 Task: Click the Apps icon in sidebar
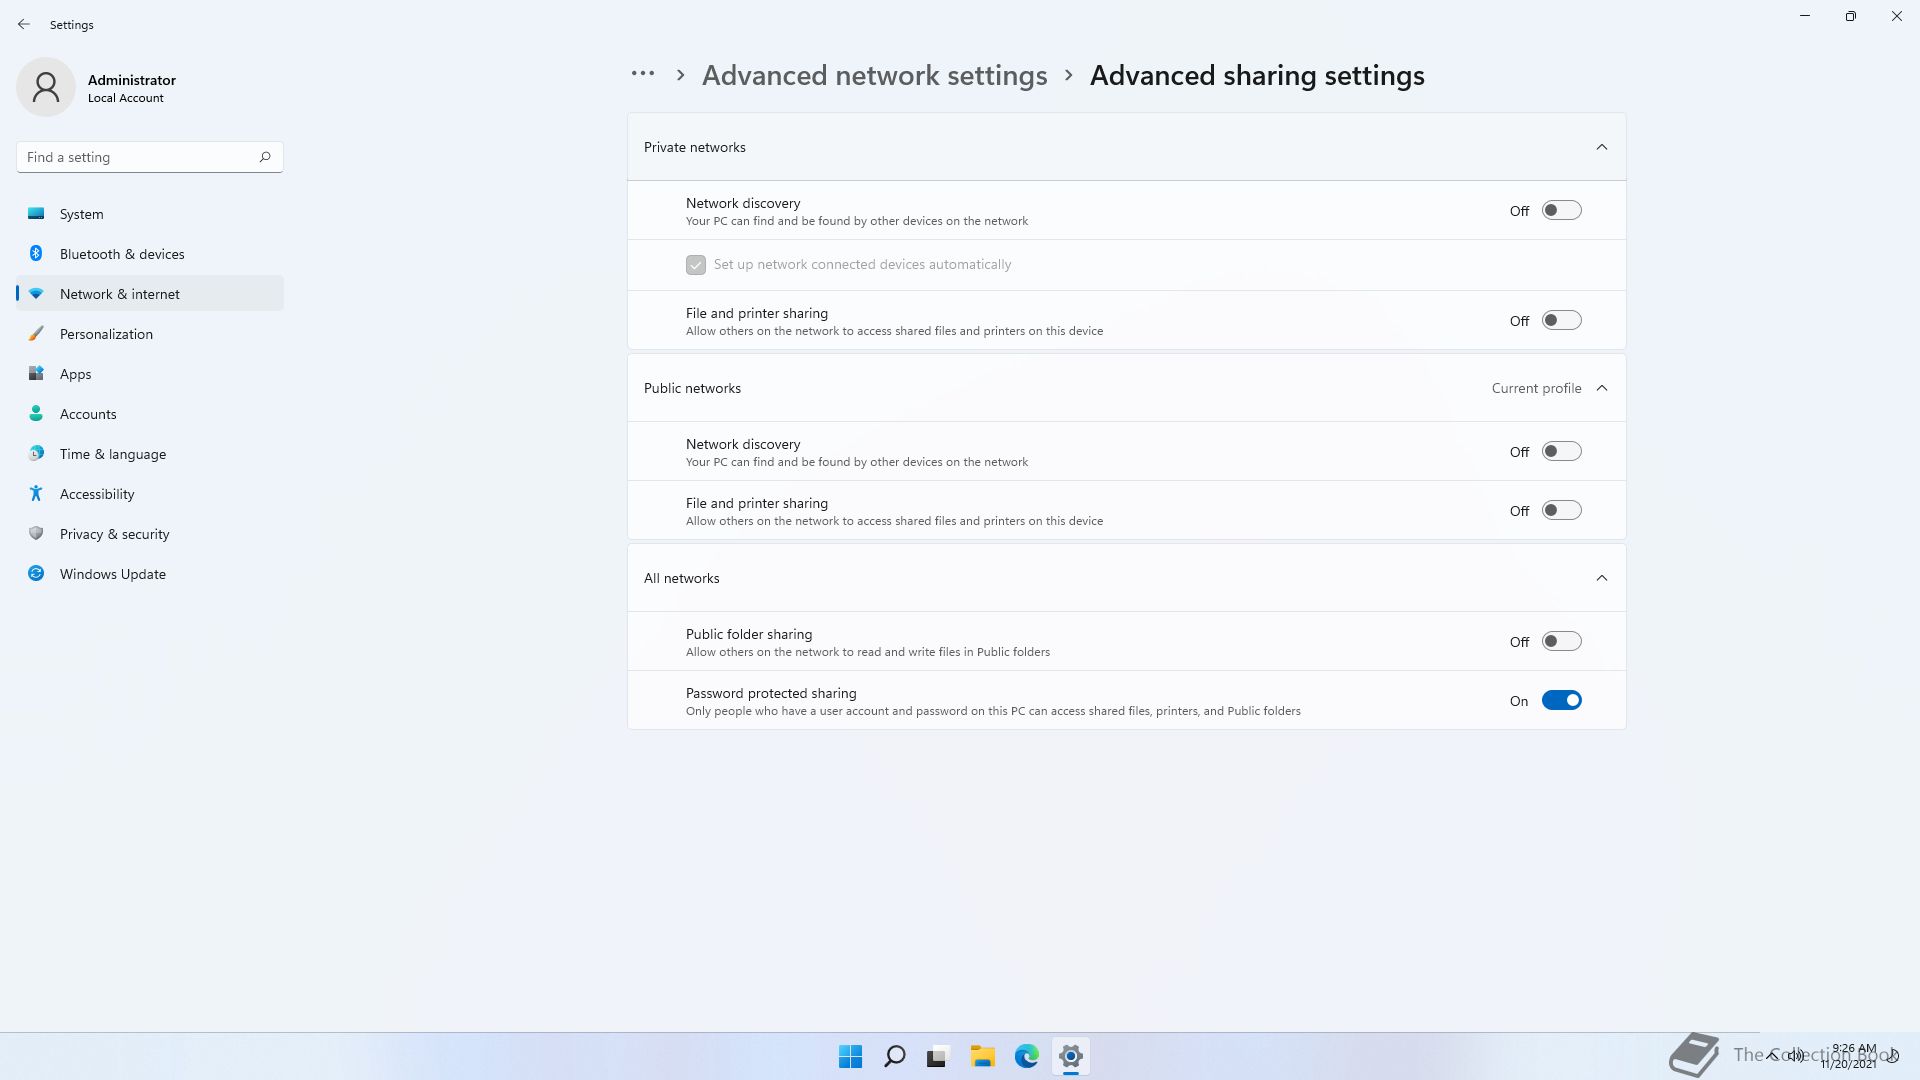pos(36,373)
